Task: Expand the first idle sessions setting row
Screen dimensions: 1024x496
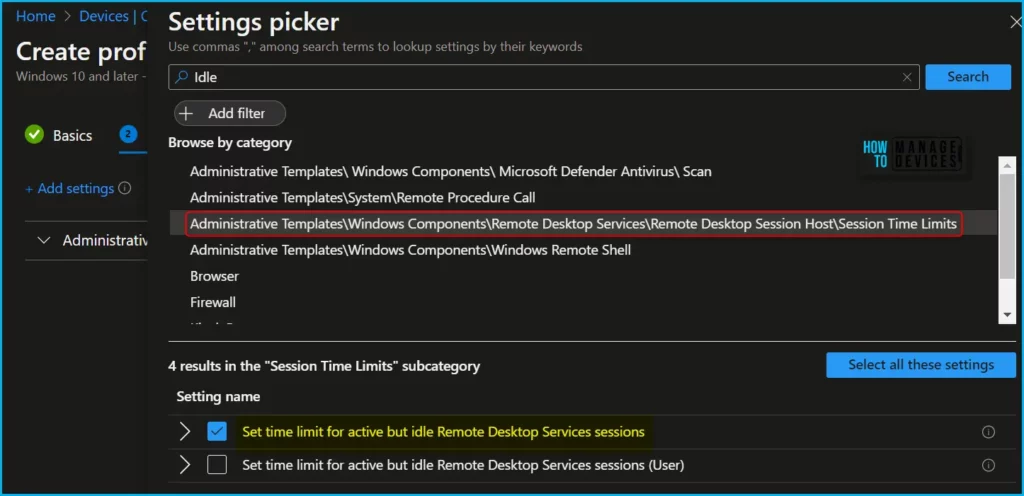Action: point(184,432)
